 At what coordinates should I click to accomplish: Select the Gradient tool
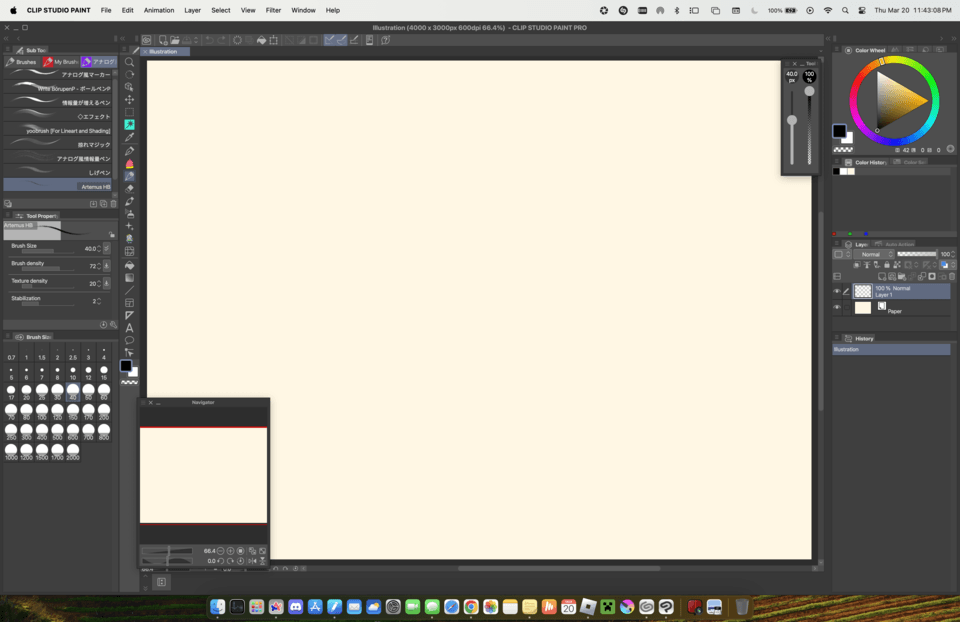coord(129,278)
